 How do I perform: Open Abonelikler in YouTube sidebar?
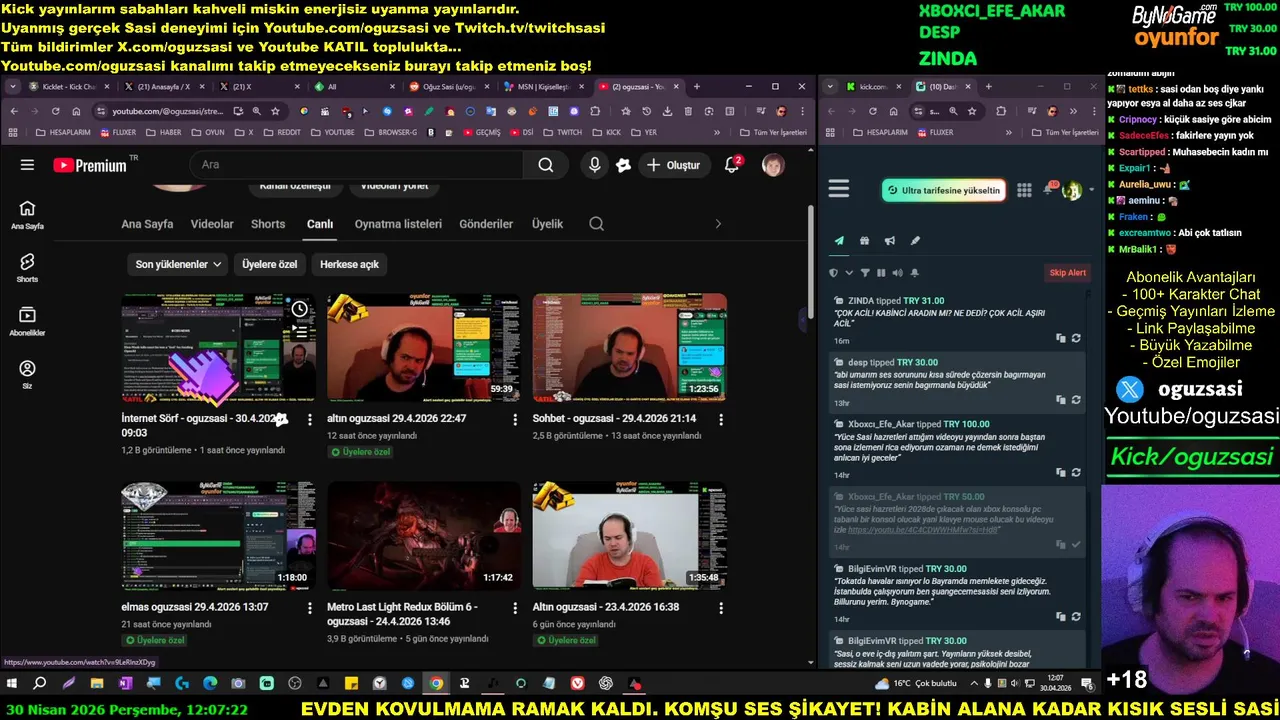tap(27, 321)
